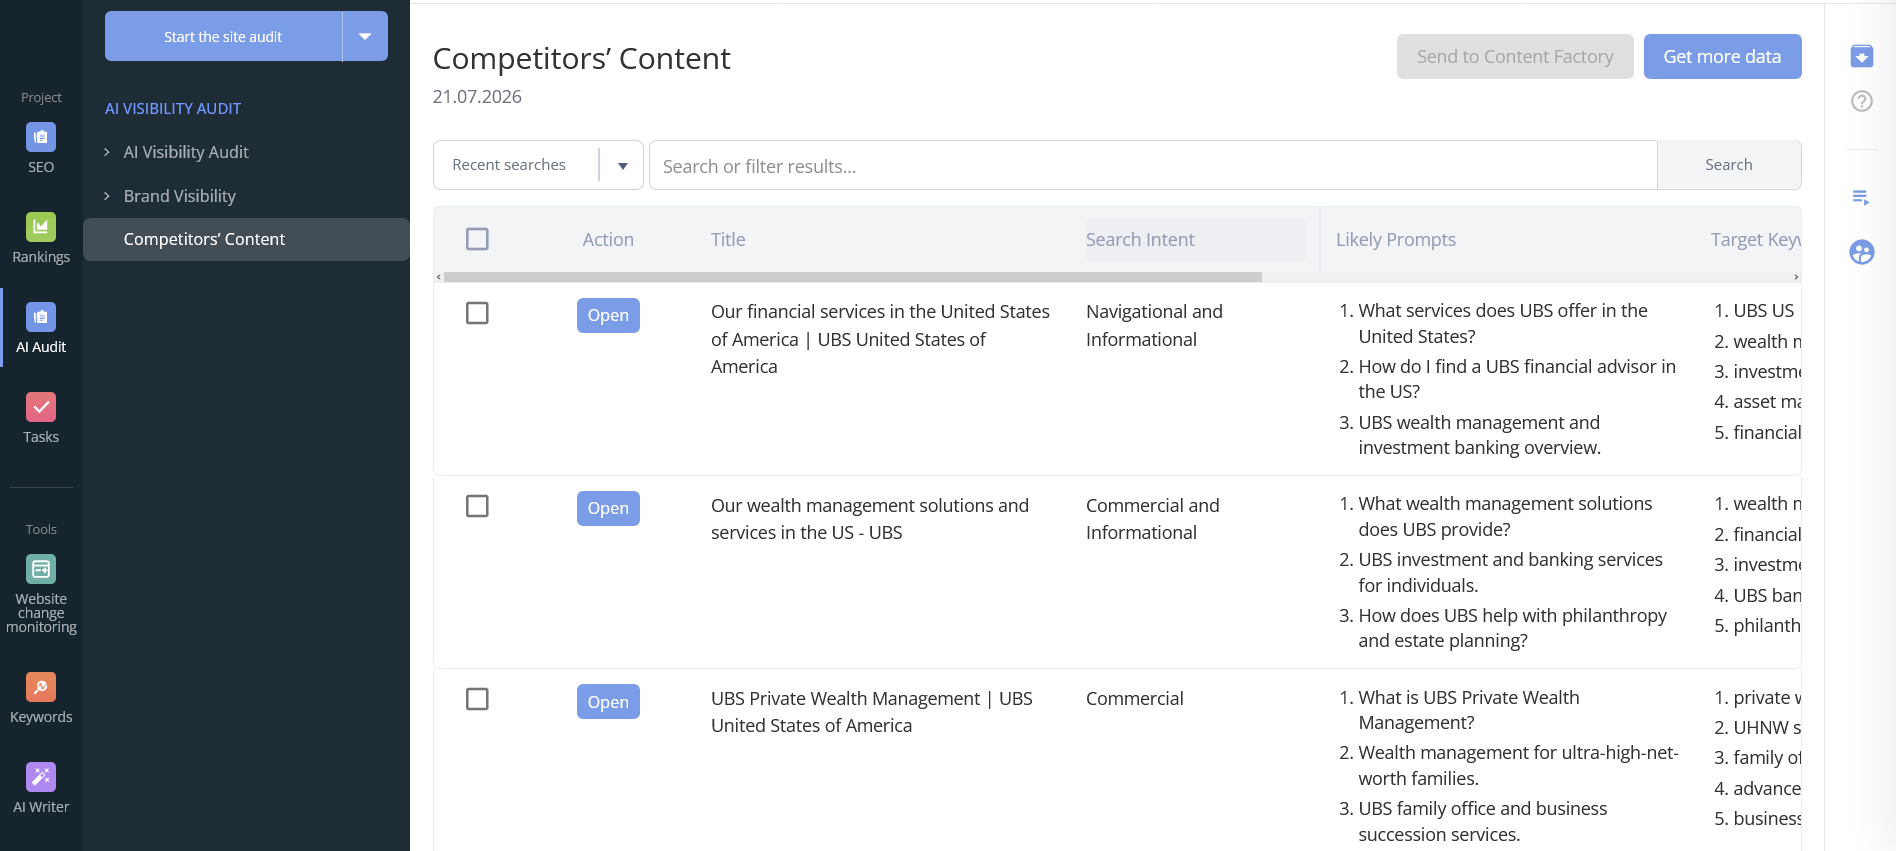Click the download archive icon in right rail
The image size is (1896, 851).
pyautogui.click(x=1861, y=56)
